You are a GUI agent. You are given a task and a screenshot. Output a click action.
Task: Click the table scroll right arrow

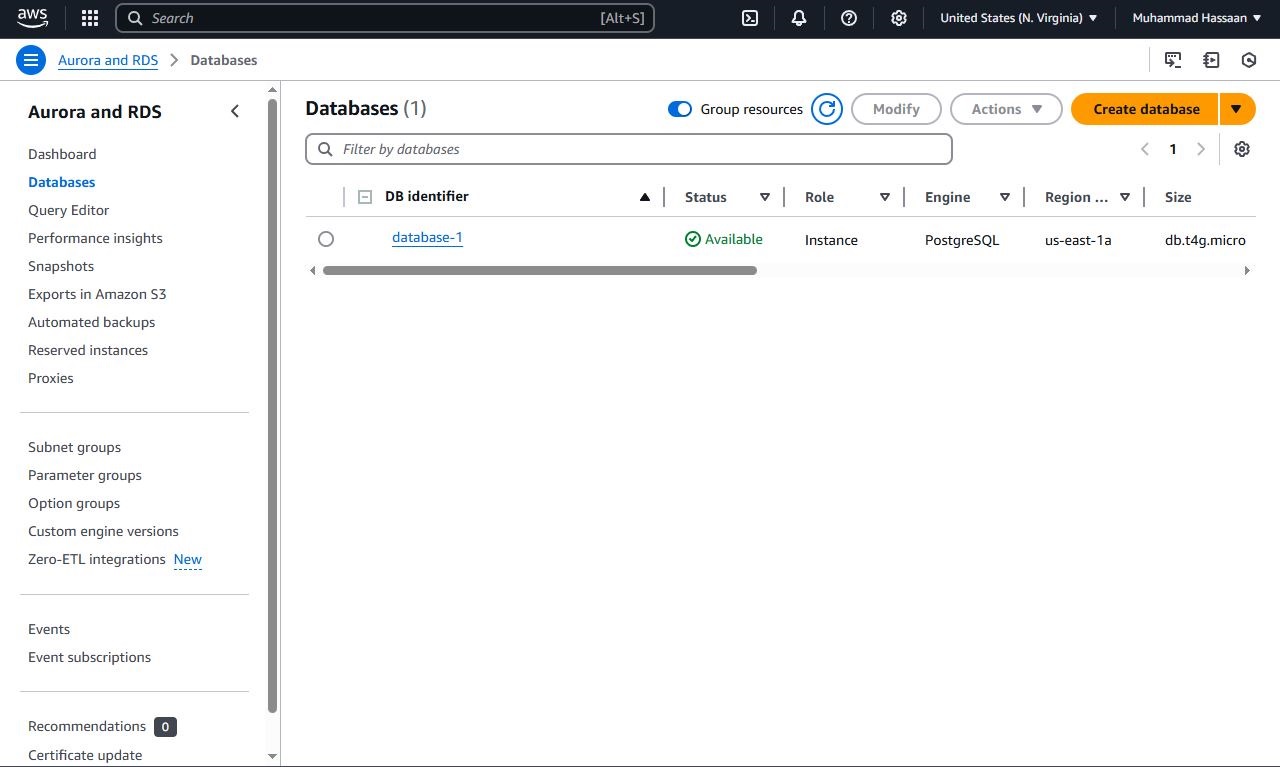coord(1247,270)
